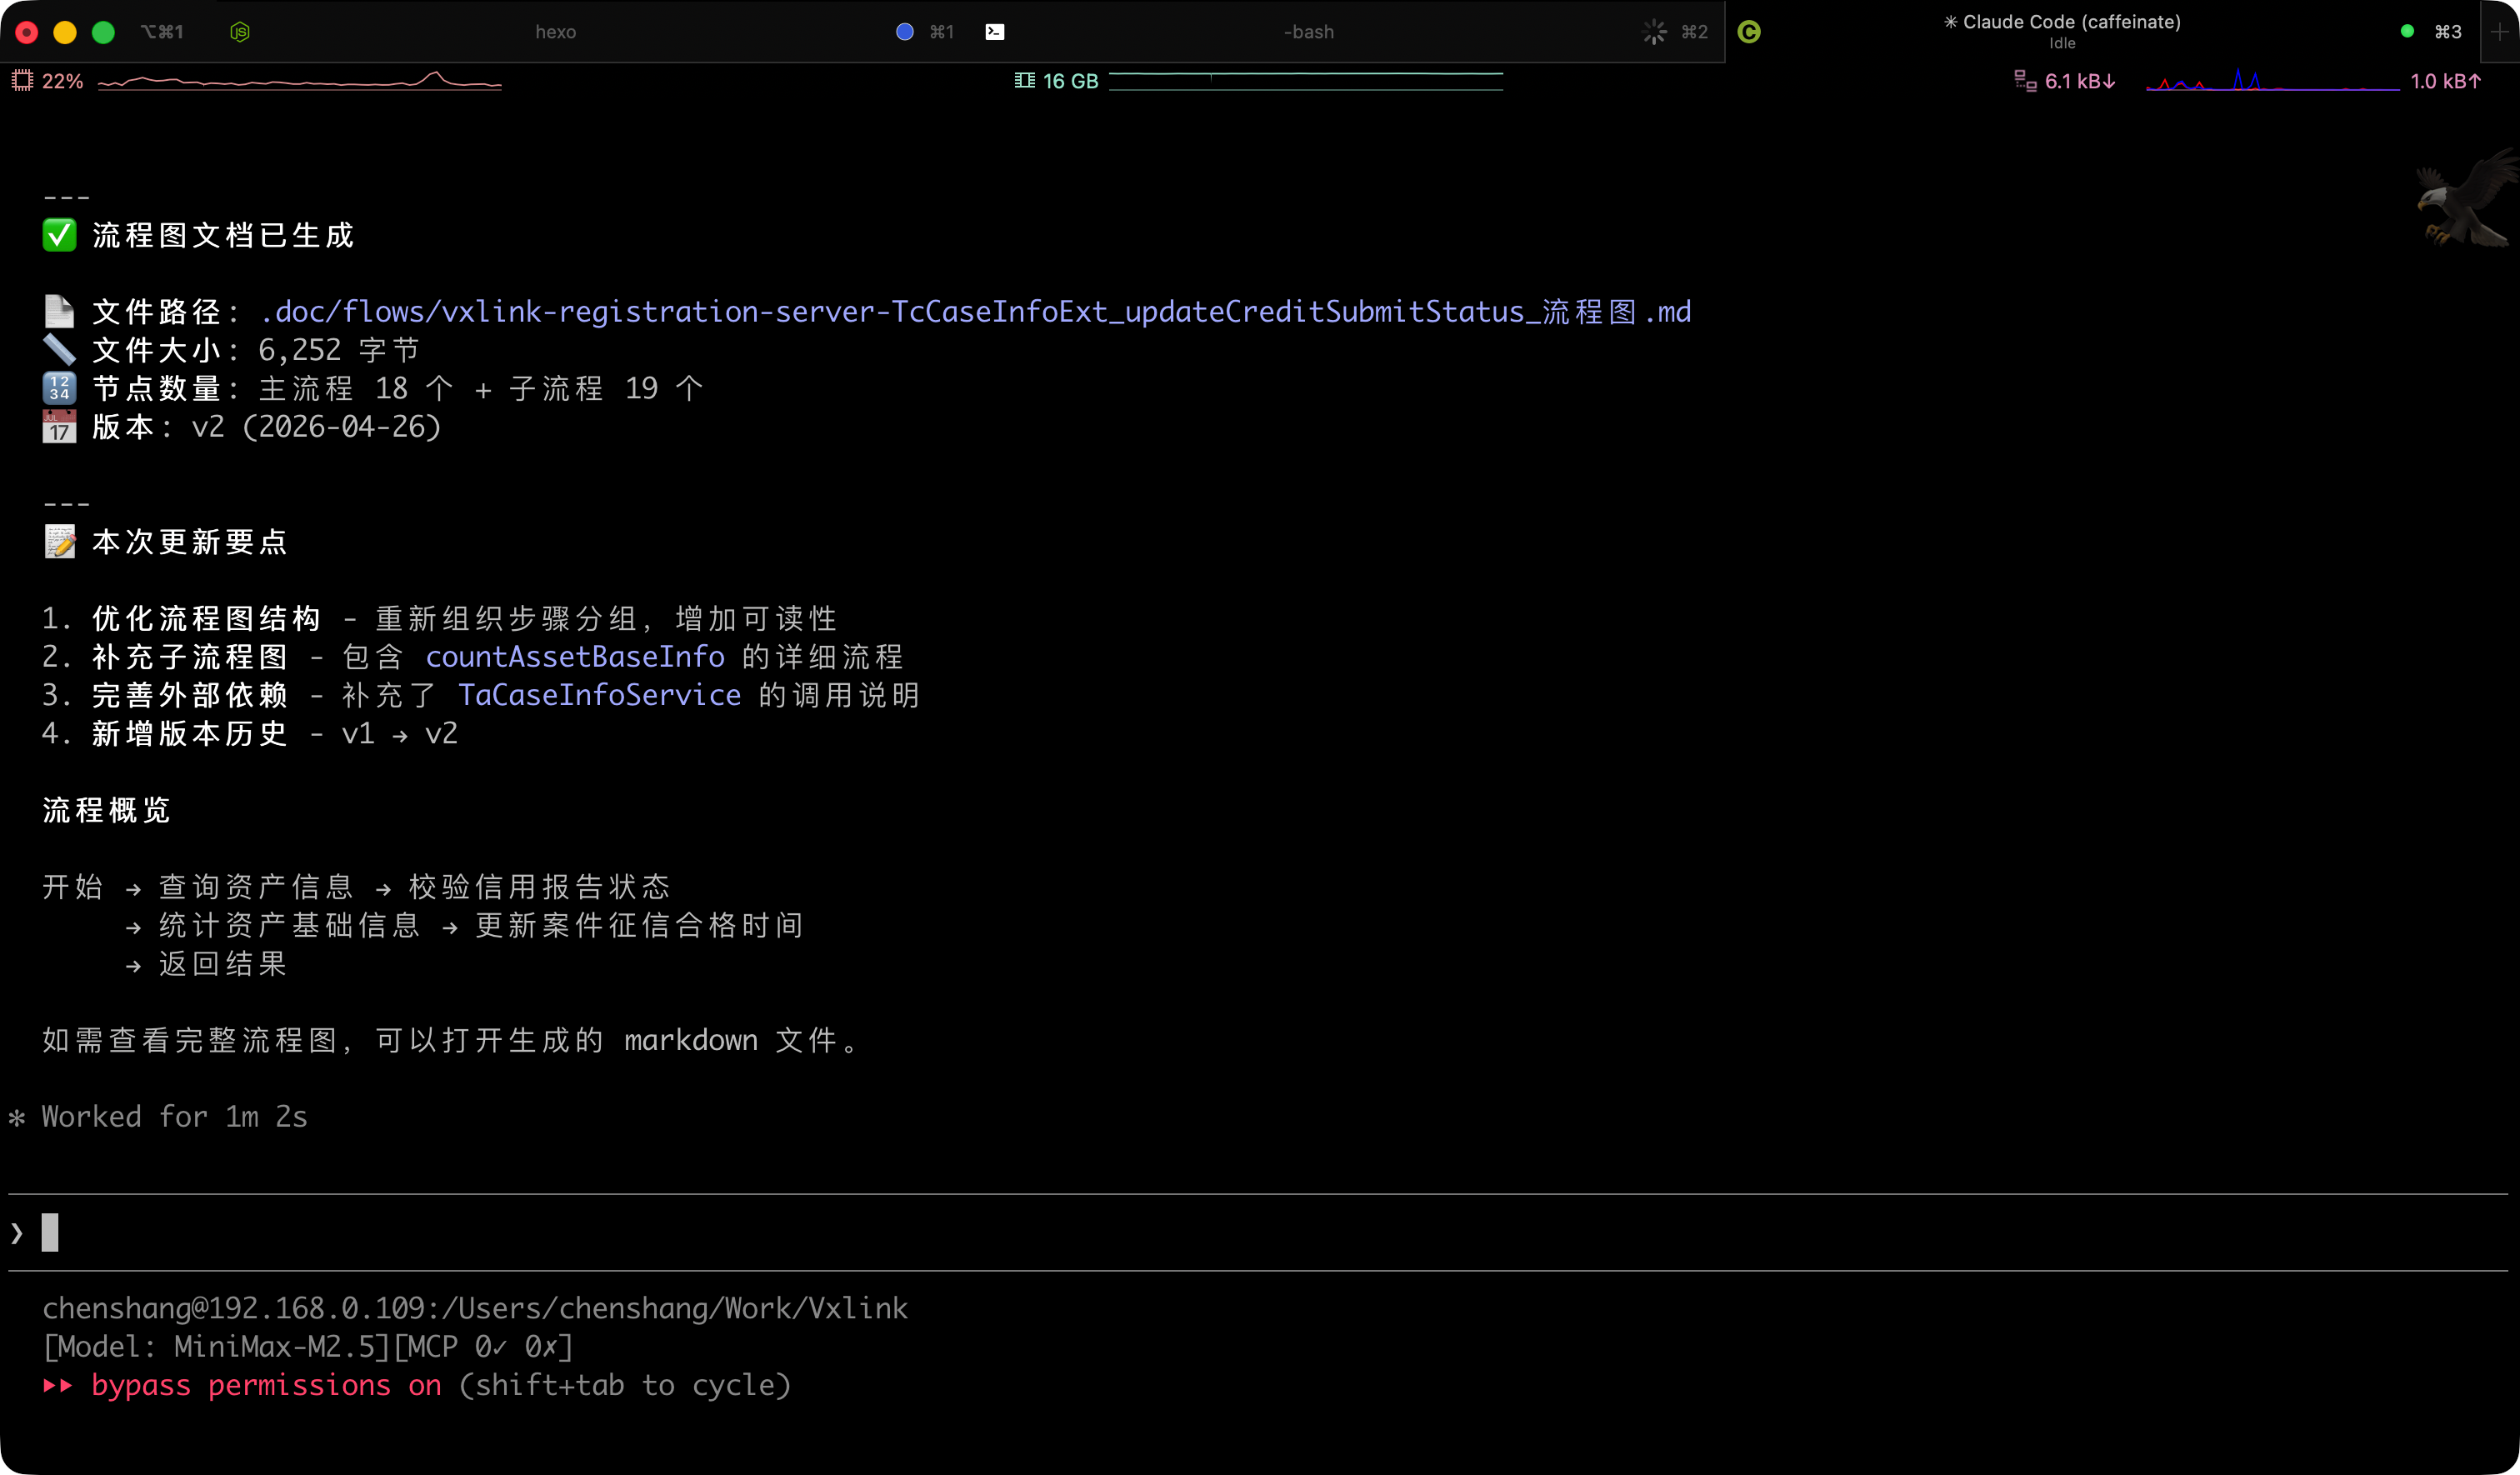Switch to the -bash tab

pos(1308,32)
